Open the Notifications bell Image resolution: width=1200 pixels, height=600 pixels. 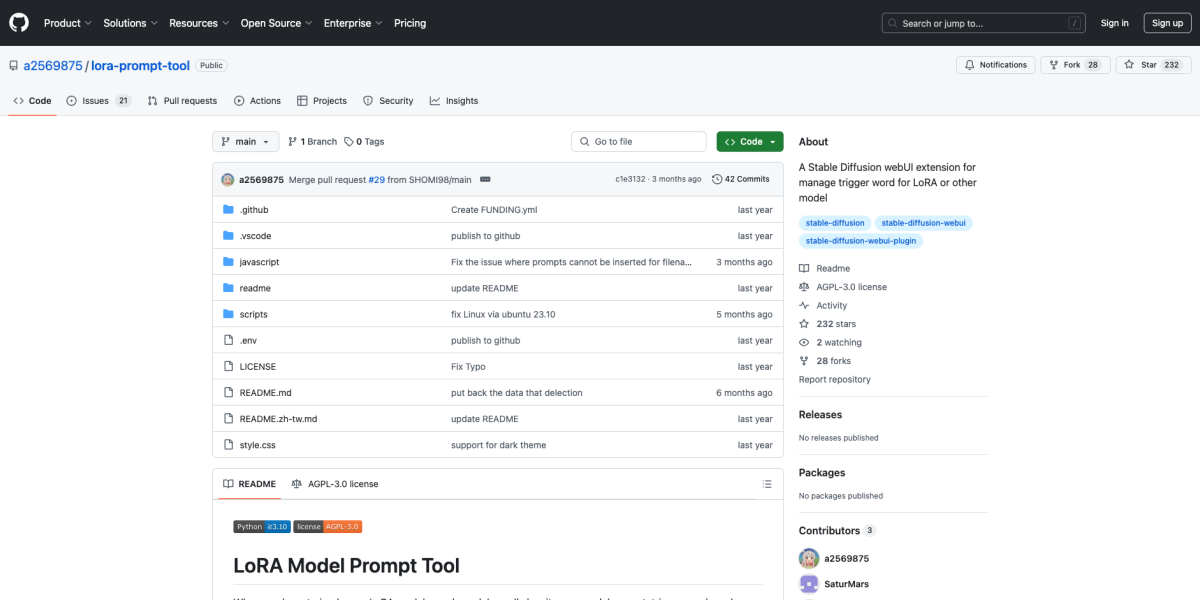click(x=970, y=64)
